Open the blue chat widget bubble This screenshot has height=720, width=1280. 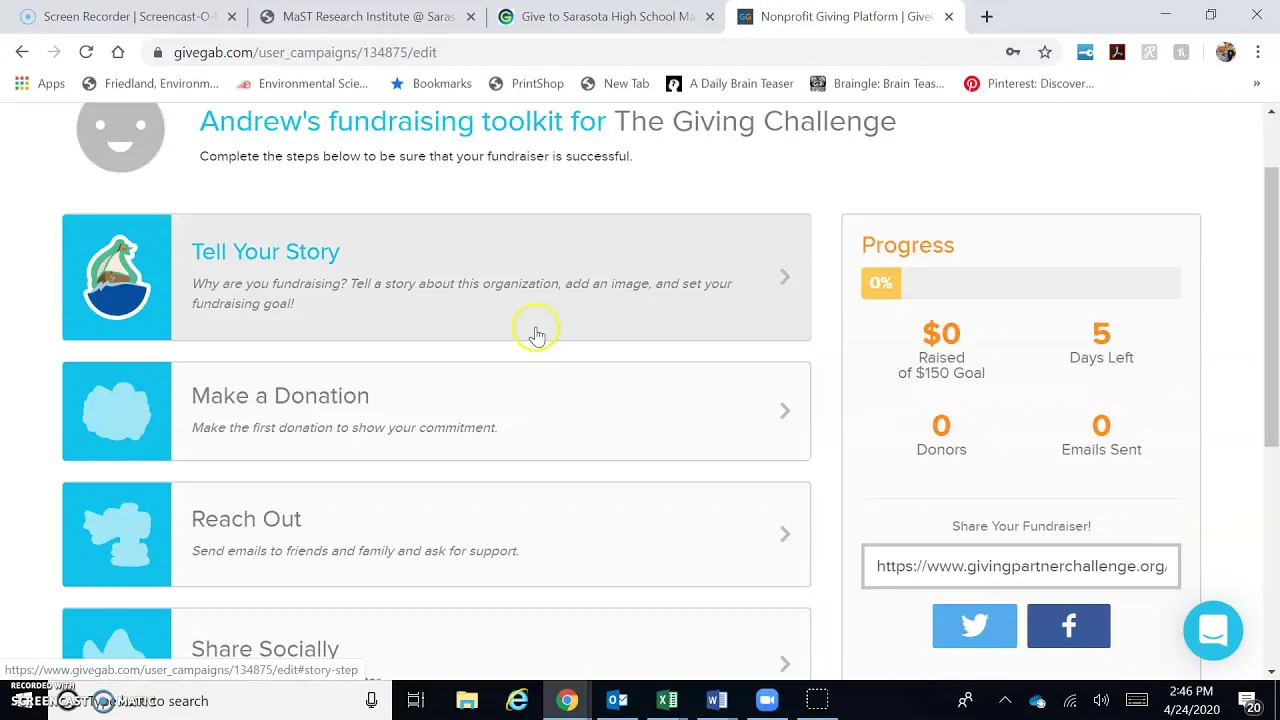(x=1213, y=630)
